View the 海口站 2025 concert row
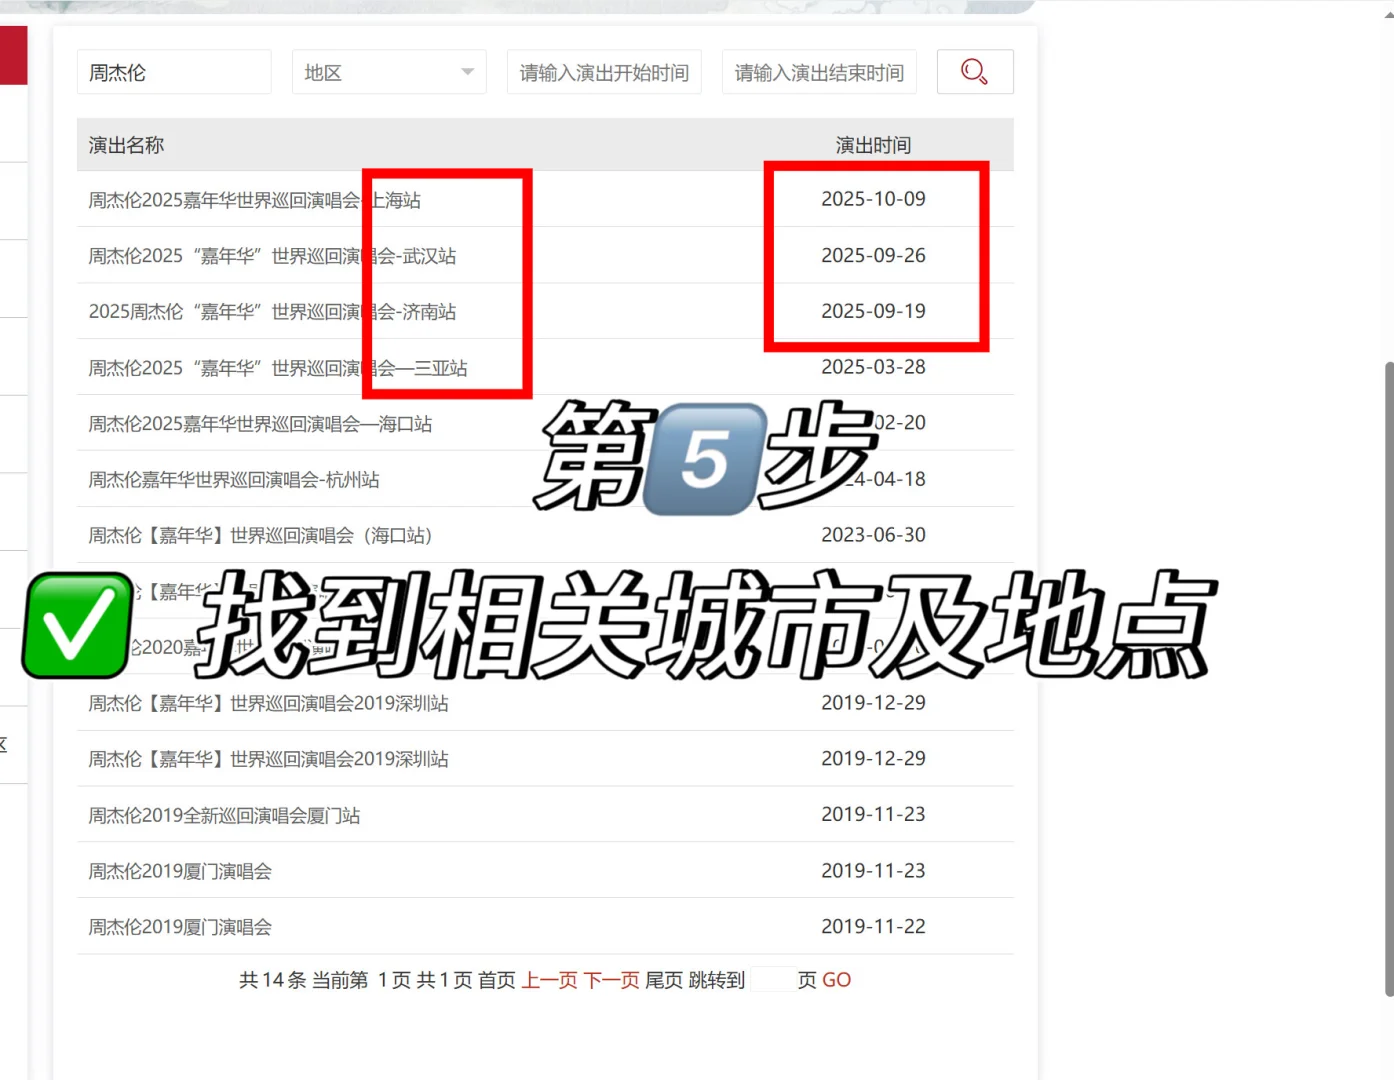 [x=260, y=423]
